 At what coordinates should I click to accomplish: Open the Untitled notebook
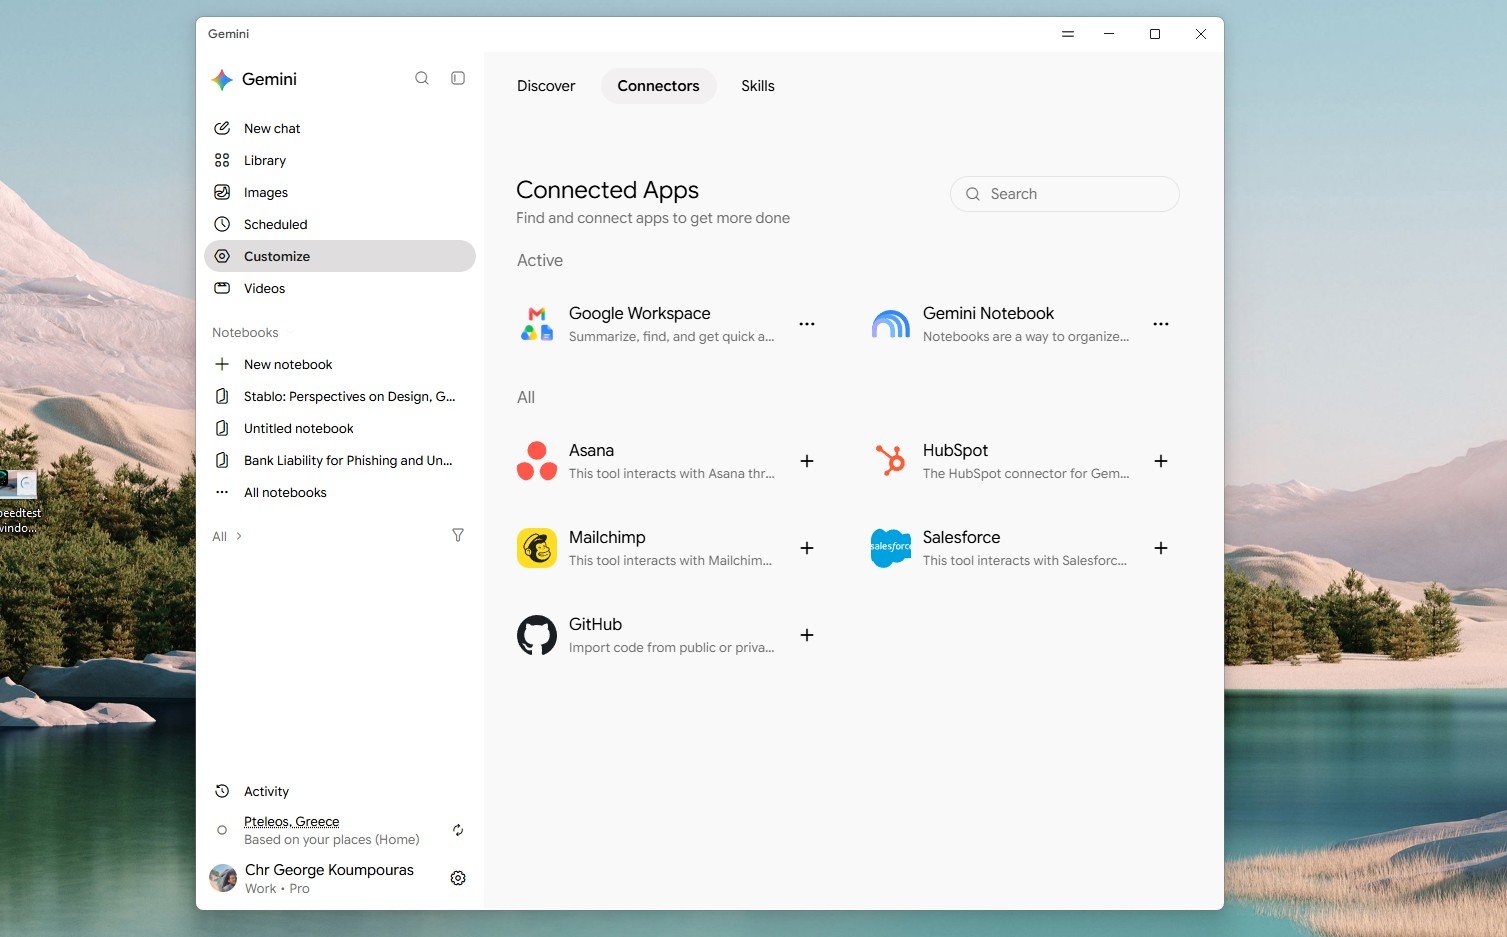340,428
